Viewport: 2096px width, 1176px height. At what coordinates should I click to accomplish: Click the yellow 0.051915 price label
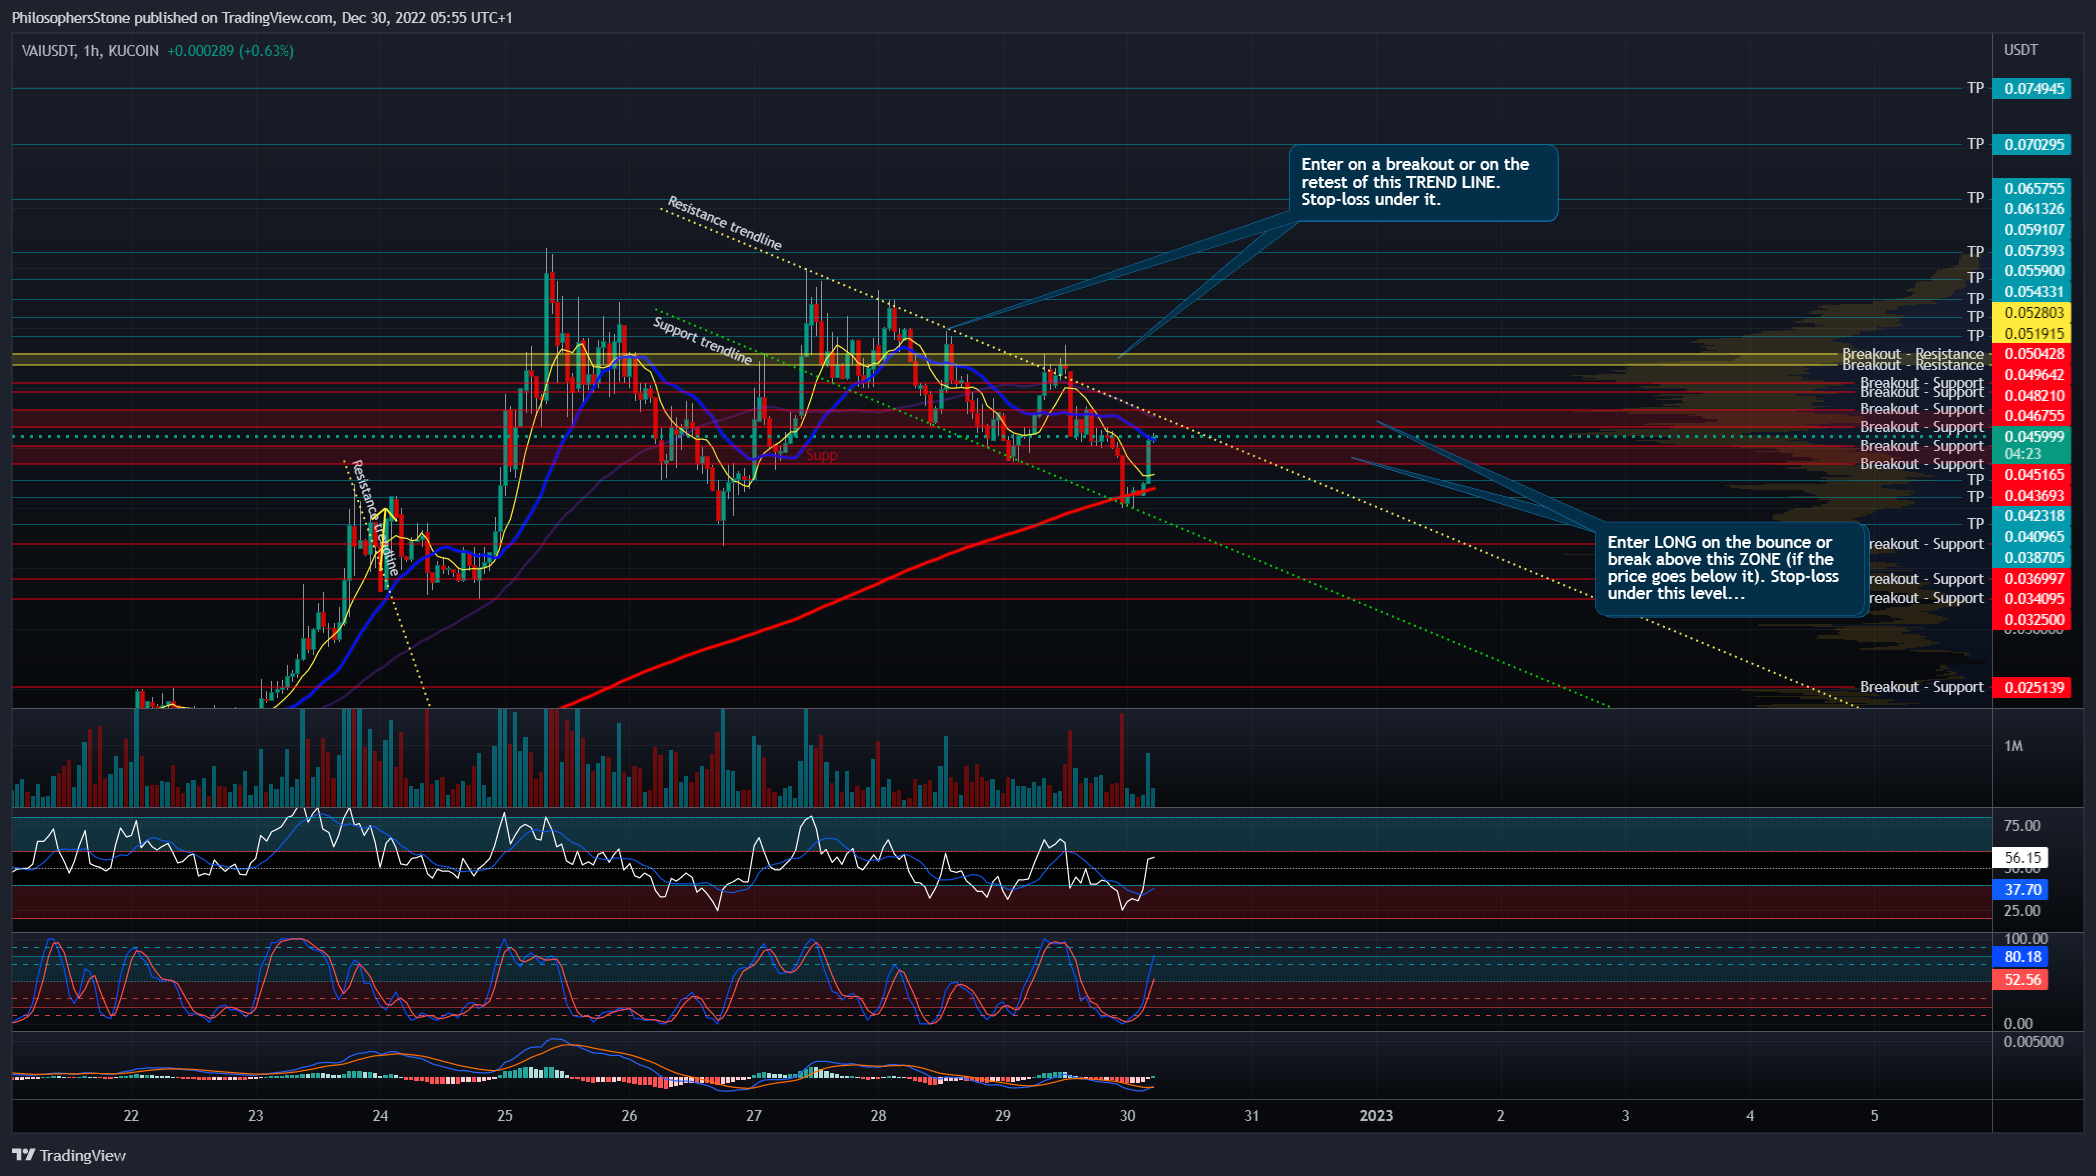[x=2031, y=334]
